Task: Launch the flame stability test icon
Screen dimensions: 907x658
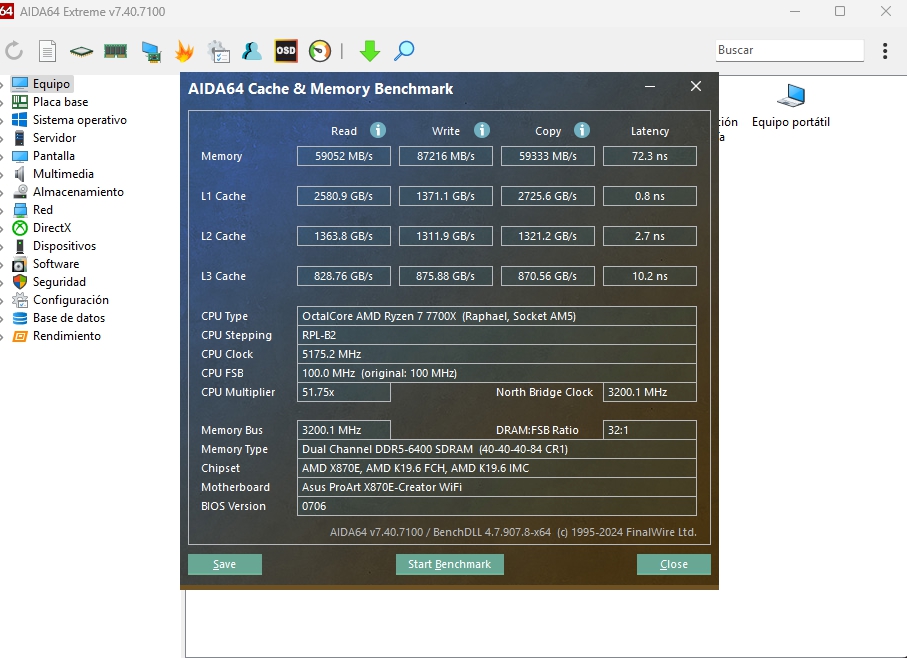Action: coord(184,51)
